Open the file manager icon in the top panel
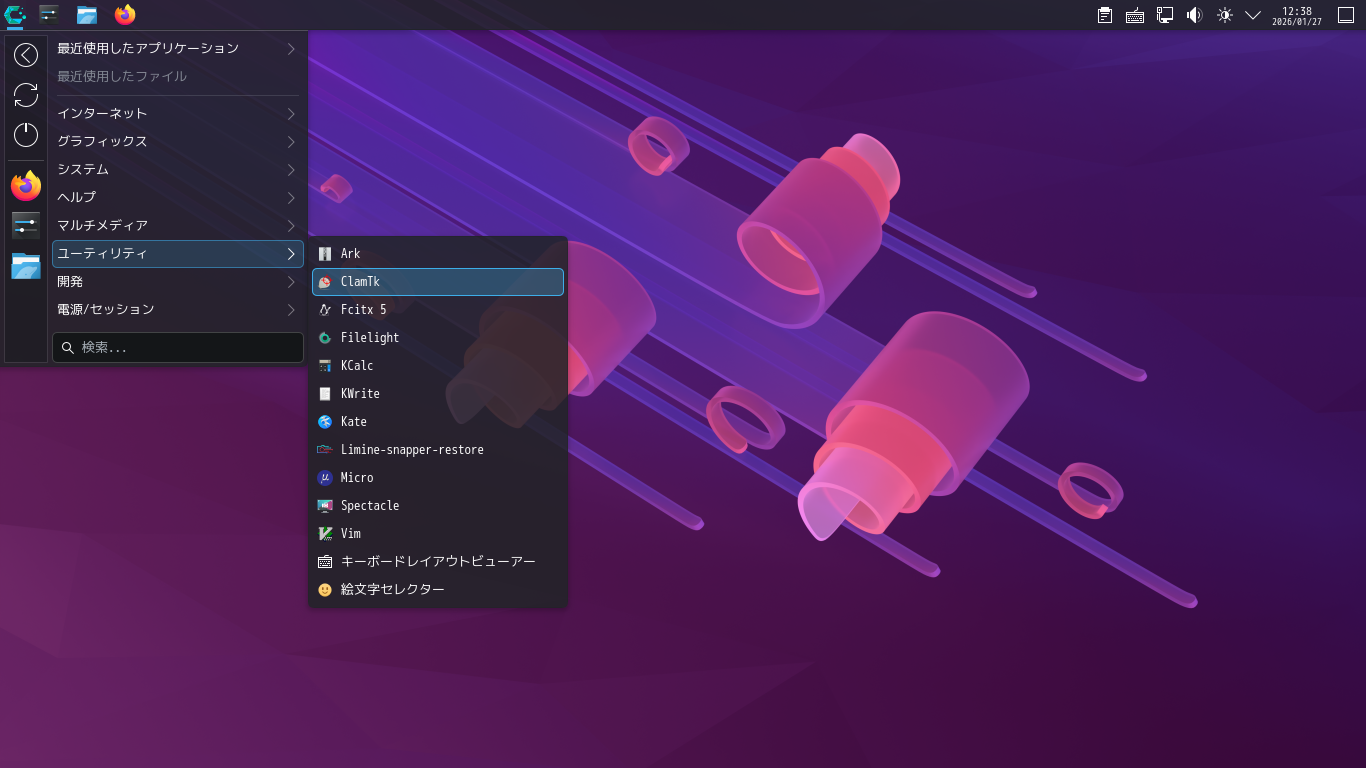Screen dimensions: 1366x768 tap(87, 14)
